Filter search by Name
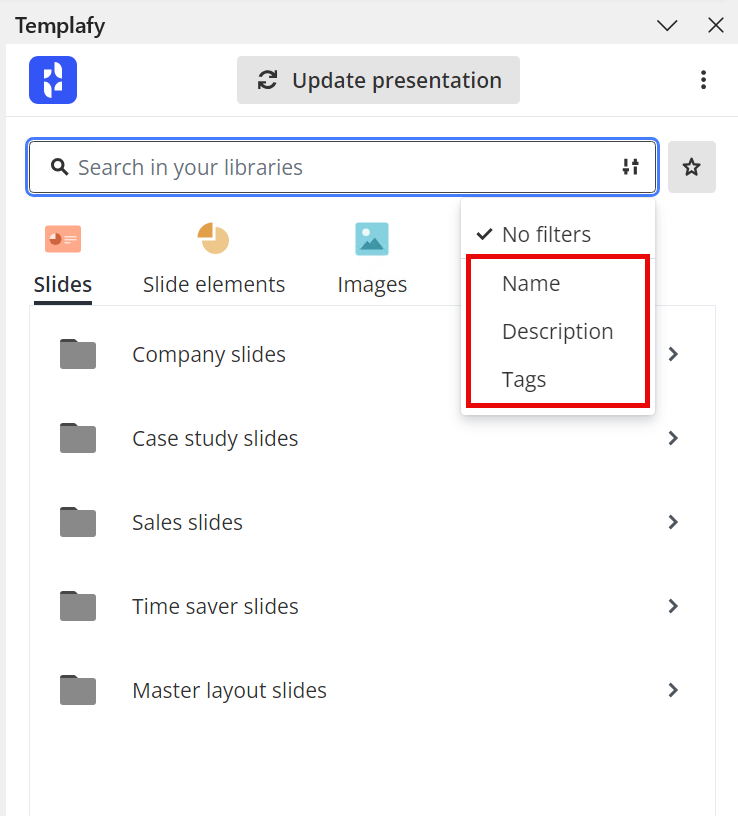 point(557,284)
